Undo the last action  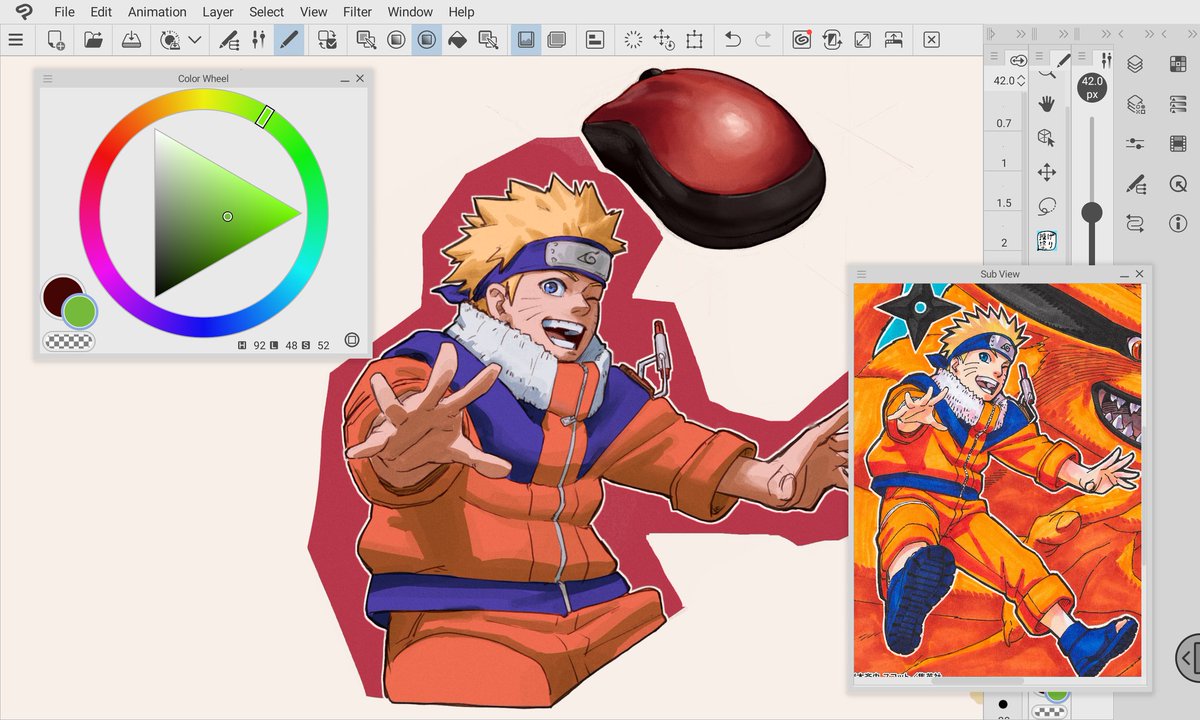click(x=732, y=40)
